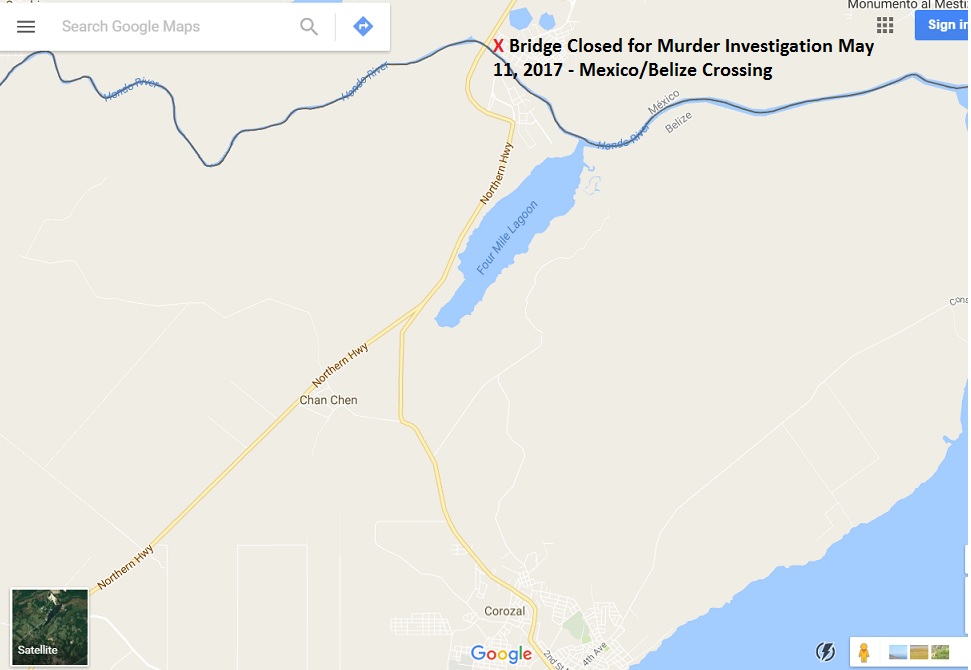This screenshot has width=971, height=670.
Task: Open the tan field photo thumbnail
Action: coord(919,652)
